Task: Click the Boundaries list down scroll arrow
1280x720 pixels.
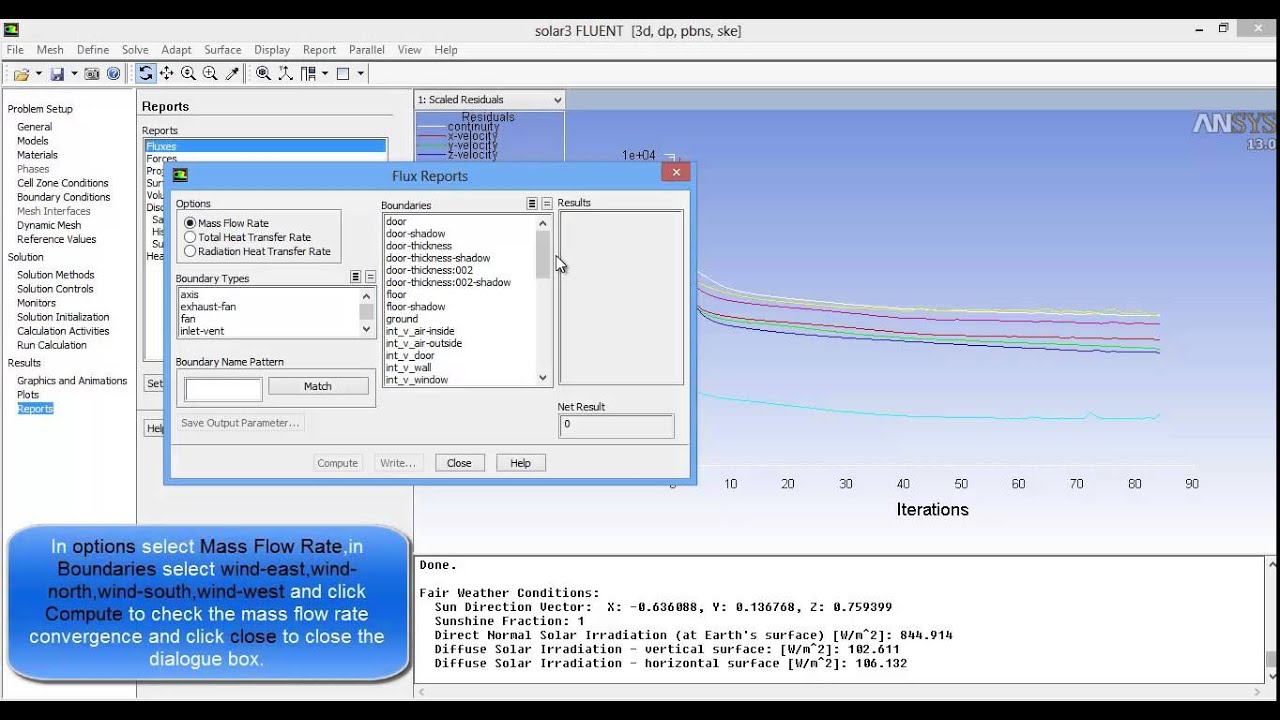Action: tap(543, 378)
